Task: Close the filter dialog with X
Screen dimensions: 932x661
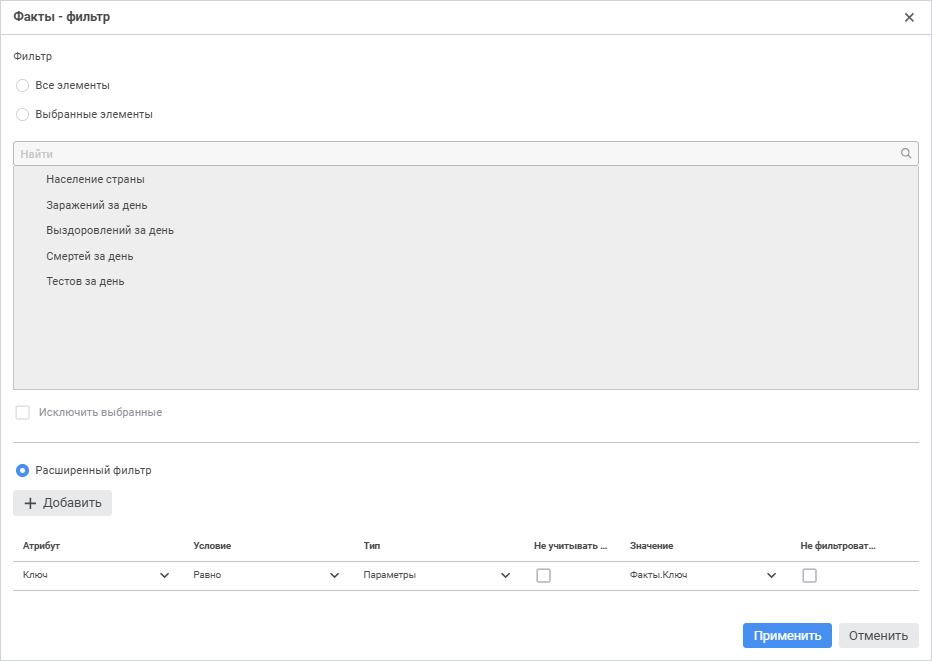Action: 909,17
